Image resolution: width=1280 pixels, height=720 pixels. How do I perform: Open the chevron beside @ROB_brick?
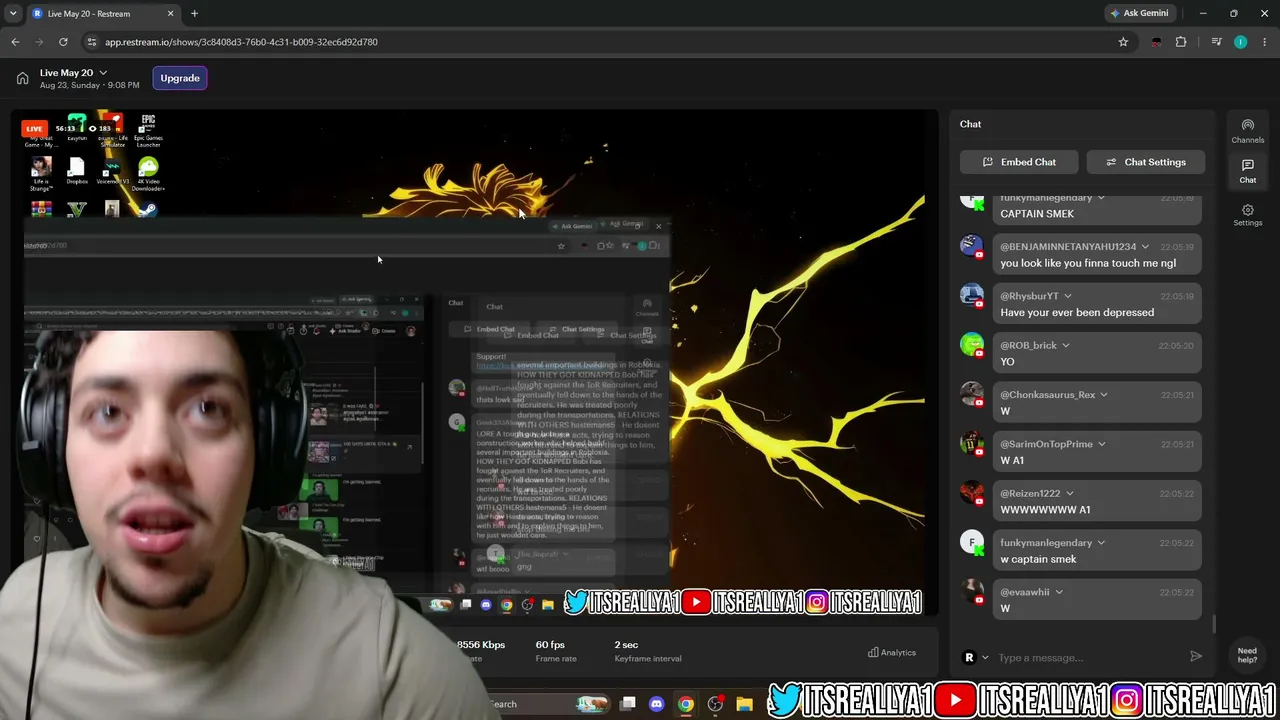pyautogui.click(x=1065, y=345)
